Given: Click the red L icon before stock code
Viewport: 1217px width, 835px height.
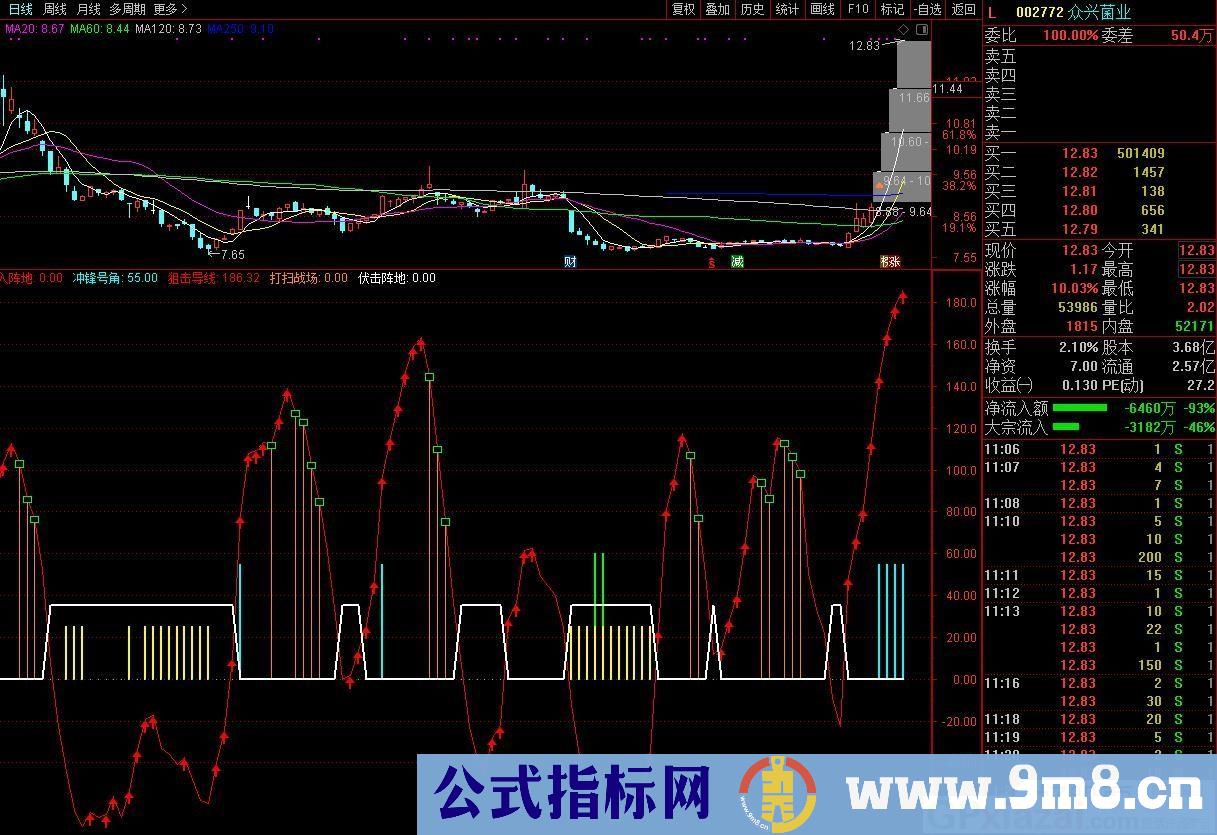Looking at the screenshot, I should tap(991, 12).
